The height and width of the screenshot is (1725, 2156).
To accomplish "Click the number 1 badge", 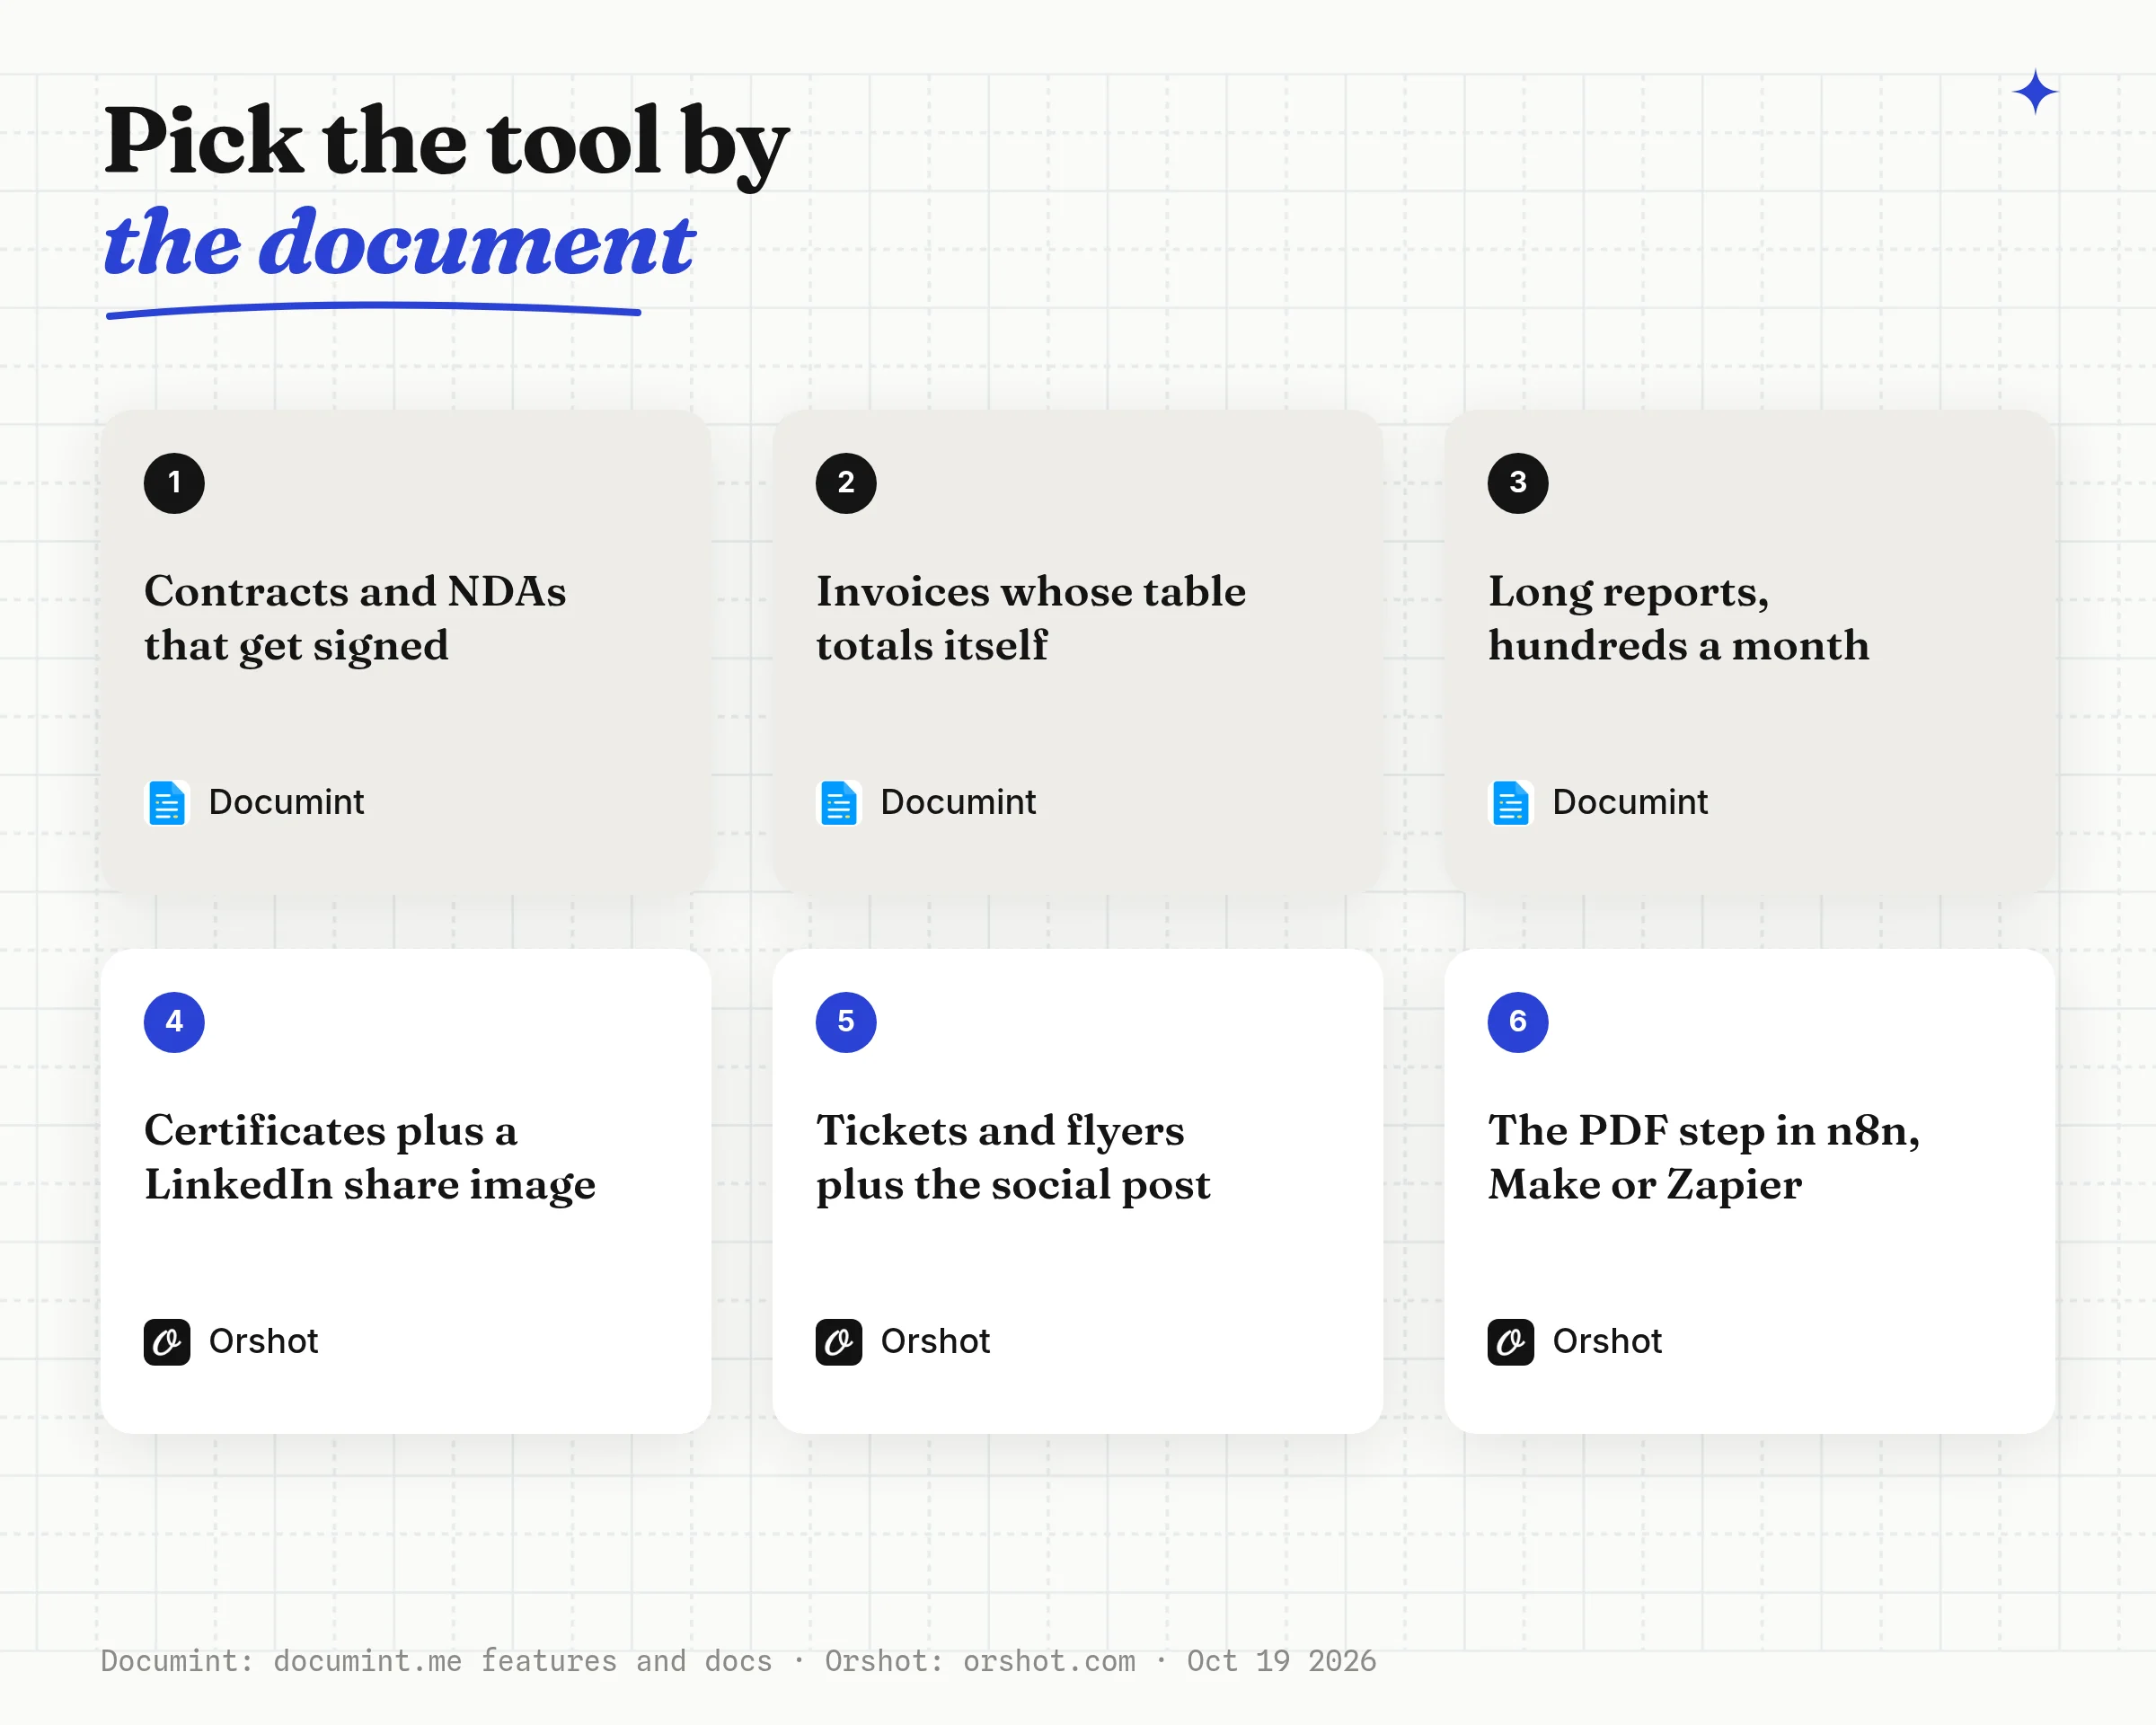I will pos(174,483).
